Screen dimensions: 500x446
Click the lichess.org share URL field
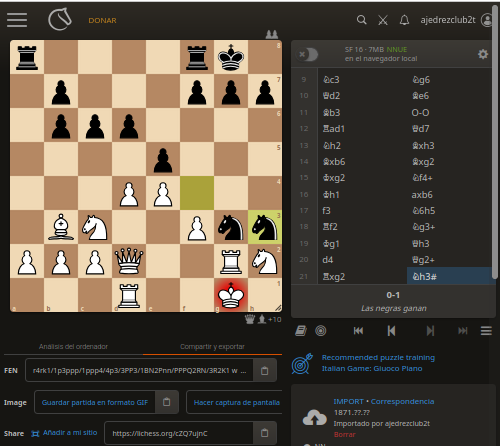pyautogui.click(x=179, y=433)
